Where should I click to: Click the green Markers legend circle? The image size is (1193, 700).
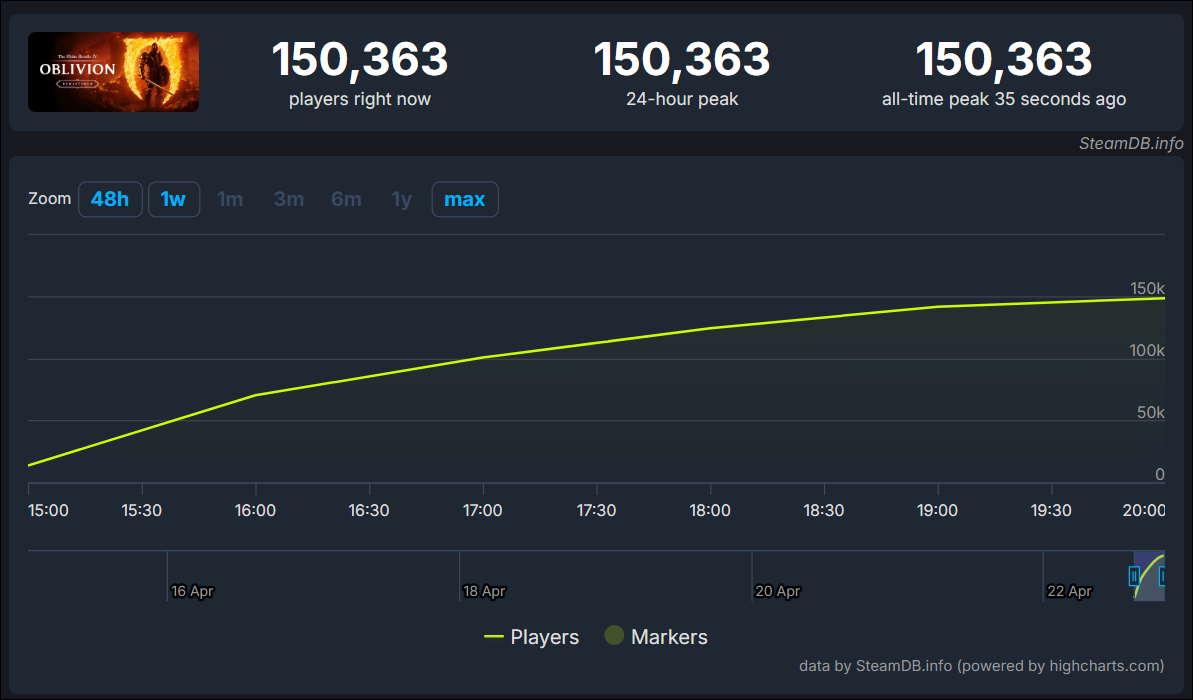click(x=614, y=636)
